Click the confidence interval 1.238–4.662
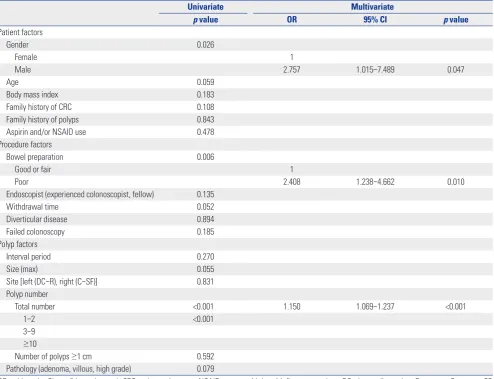This screenshot has height=379, width=494. click(x=375, y=182)
